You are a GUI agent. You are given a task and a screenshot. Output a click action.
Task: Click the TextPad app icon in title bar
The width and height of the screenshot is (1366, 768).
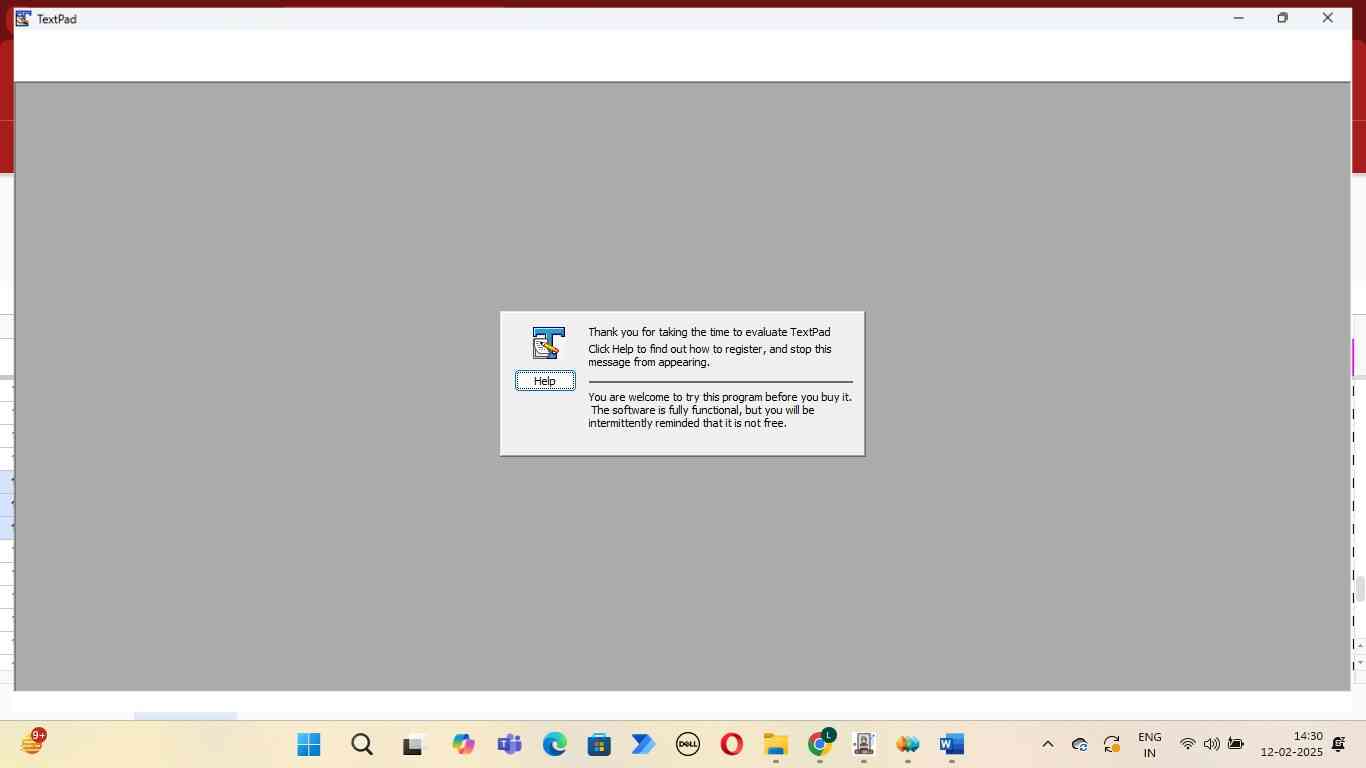pyautogui.click(x=23, y=18)
